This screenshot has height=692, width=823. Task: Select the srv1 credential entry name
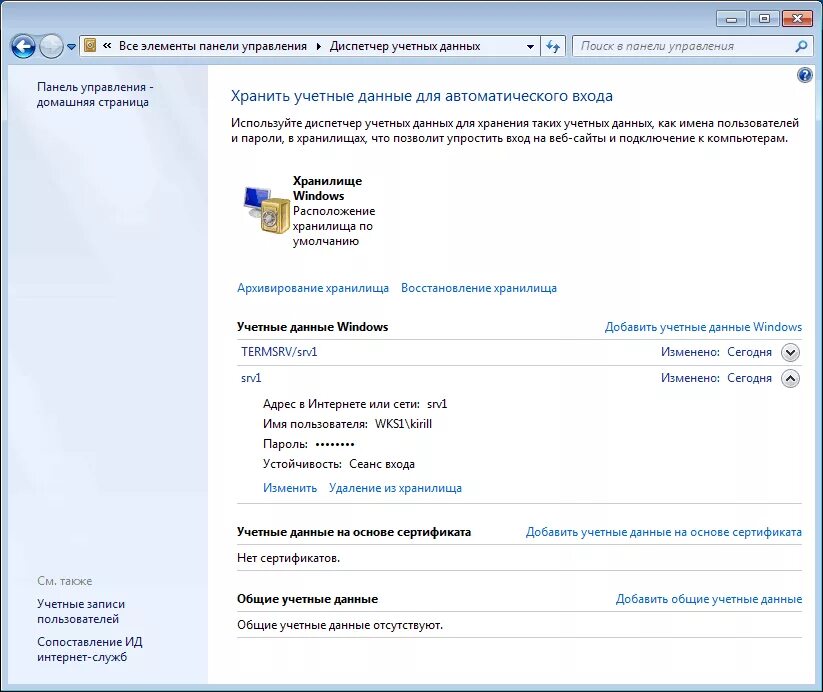click(x=251, y=378)
